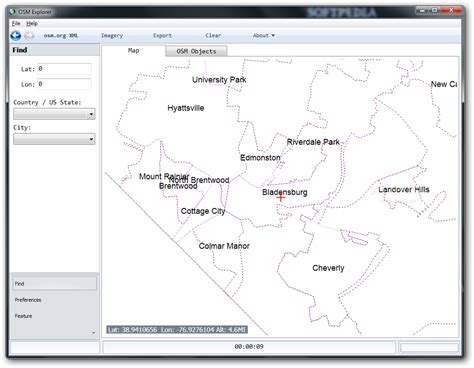
Task: Click the Export toolbar button
Action: point(162,35)
